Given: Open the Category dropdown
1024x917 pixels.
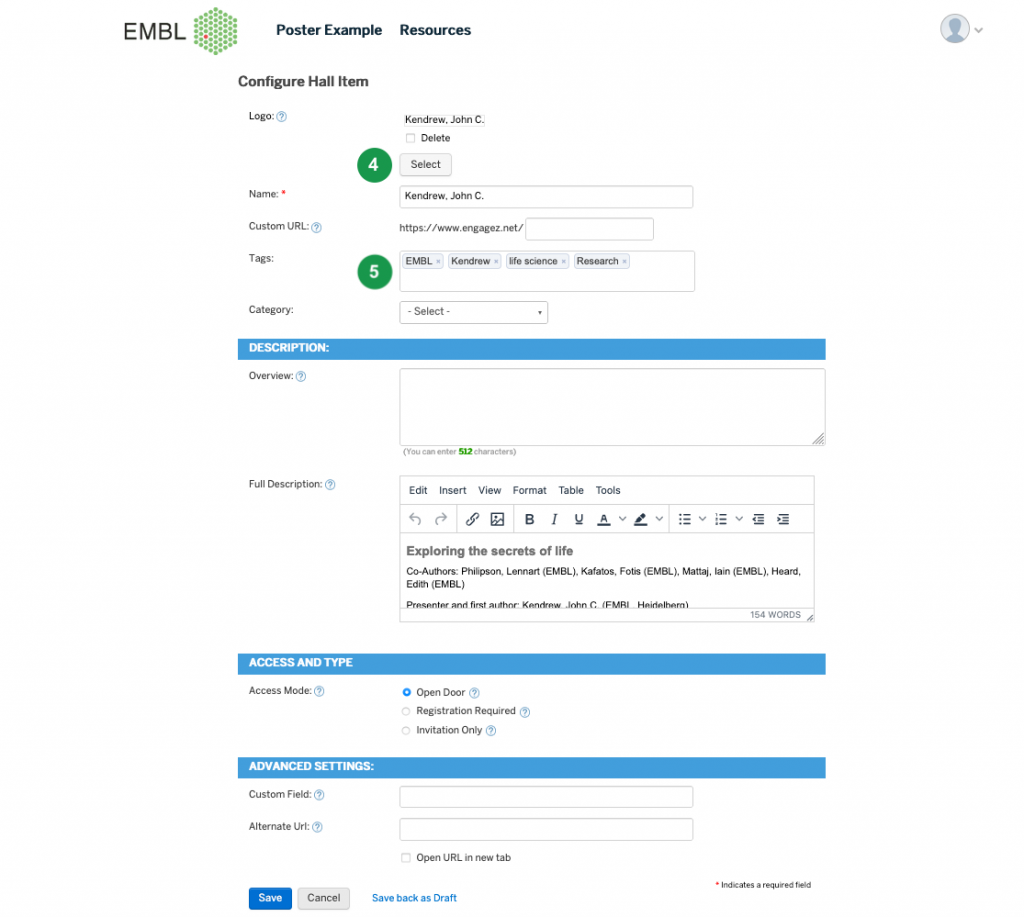Looking at the screenshot, I should pos(473,312).
